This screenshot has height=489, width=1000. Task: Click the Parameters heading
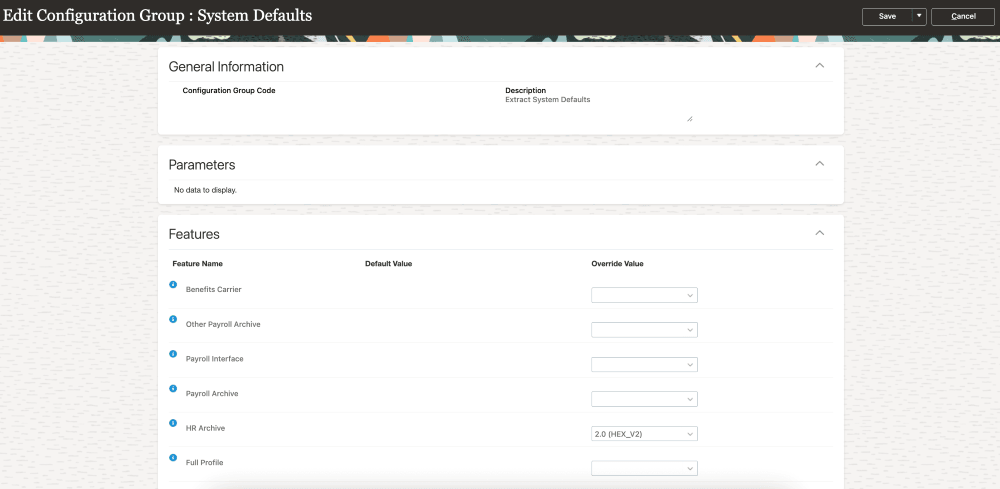coord(202,164)
